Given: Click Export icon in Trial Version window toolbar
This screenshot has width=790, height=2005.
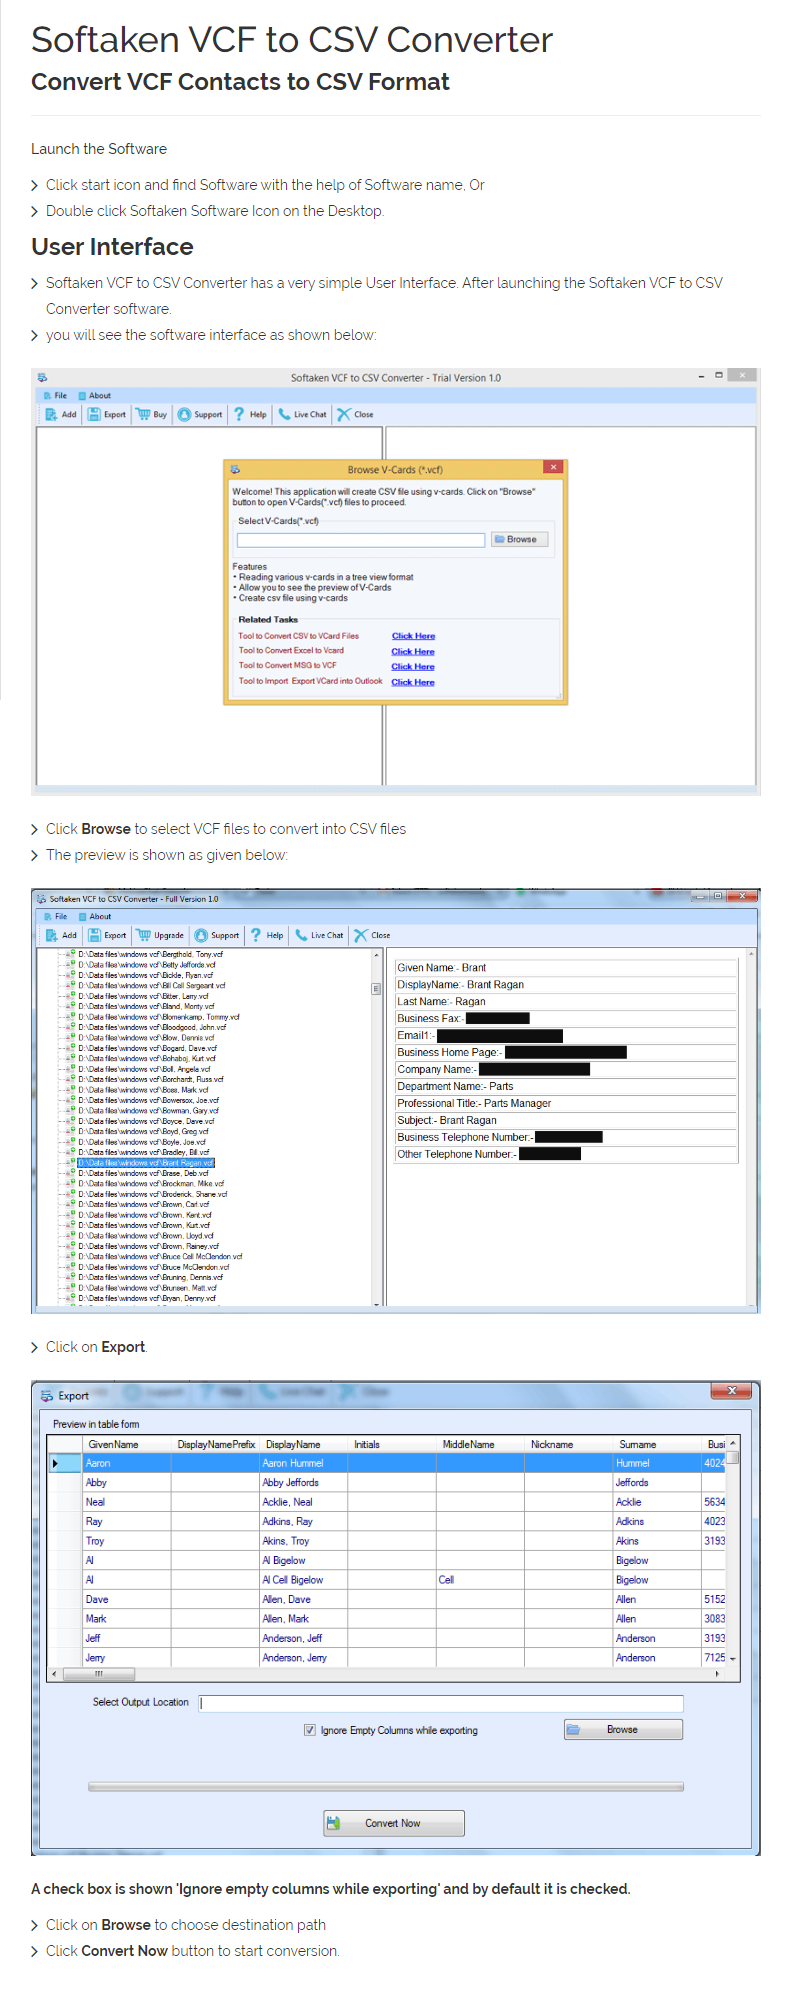Looking at the screenshot, I should tap(94, 414).
